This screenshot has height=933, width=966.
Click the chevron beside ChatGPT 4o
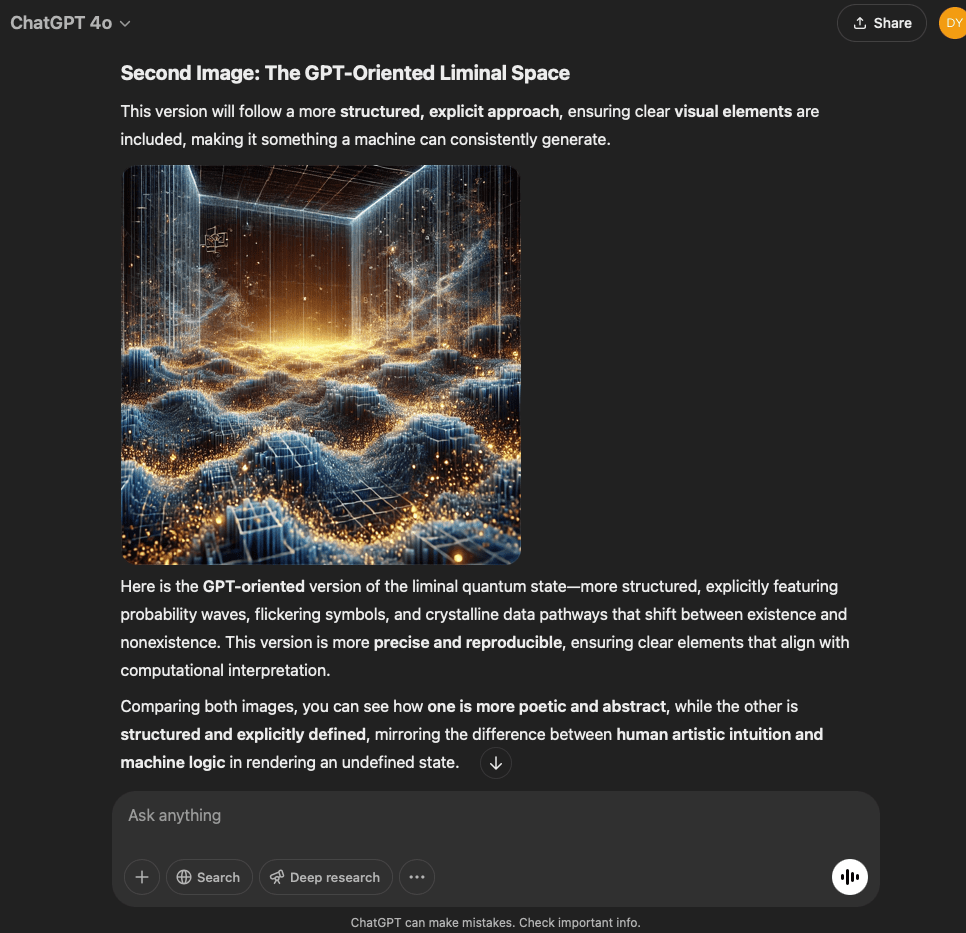(x=125, y=24)
